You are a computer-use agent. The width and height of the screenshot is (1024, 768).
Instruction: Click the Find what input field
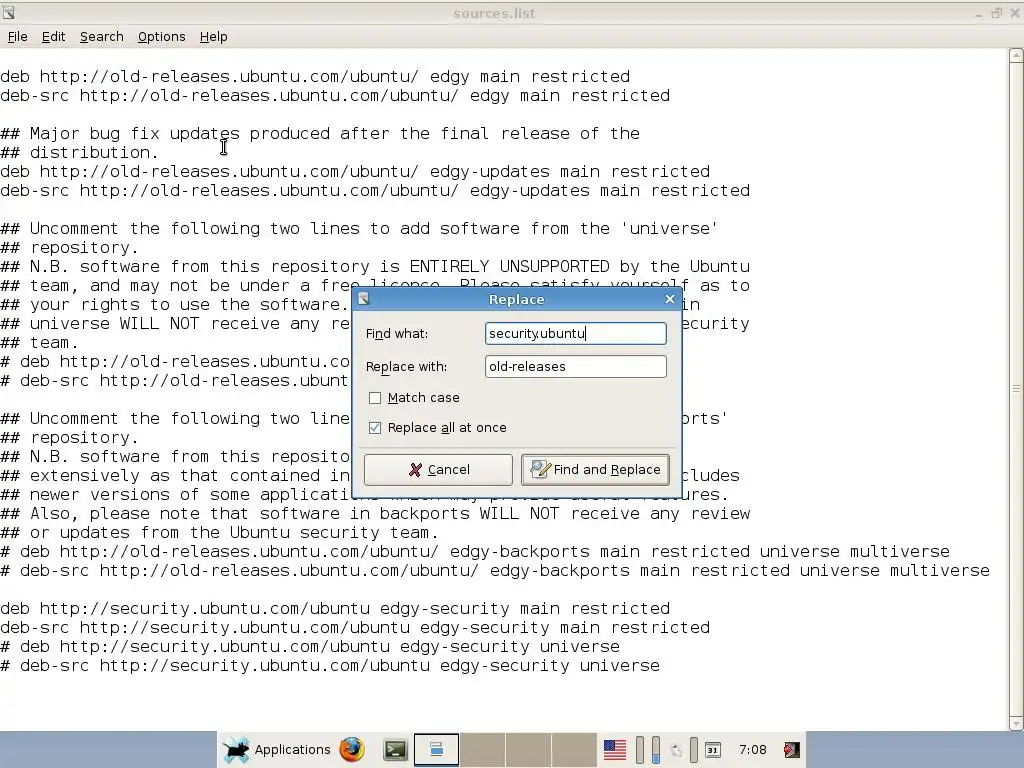pos(575,333)
